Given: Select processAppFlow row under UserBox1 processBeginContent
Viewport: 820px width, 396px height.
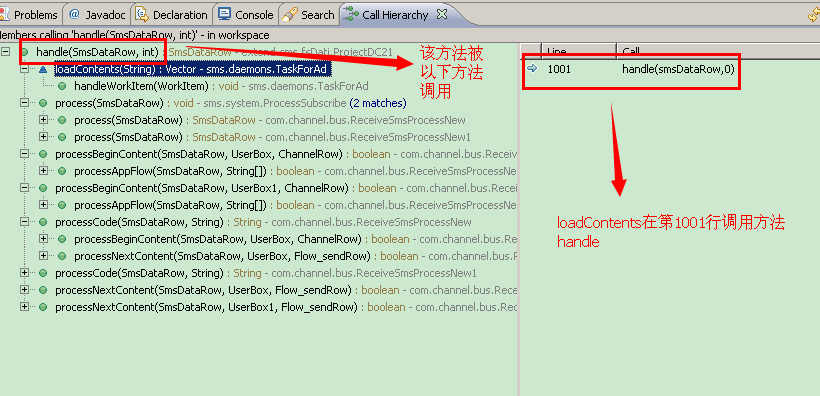Looking at the screenshot, I should pos(295,205).
